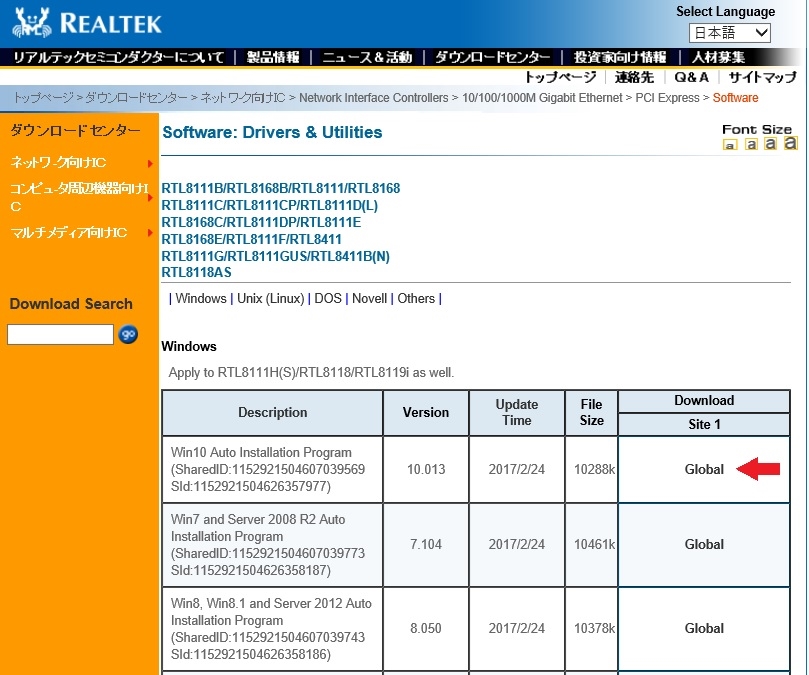Click Win7 and Server 2008 R2 description
This screenshot has width=809, height=675.
[268, 544]
